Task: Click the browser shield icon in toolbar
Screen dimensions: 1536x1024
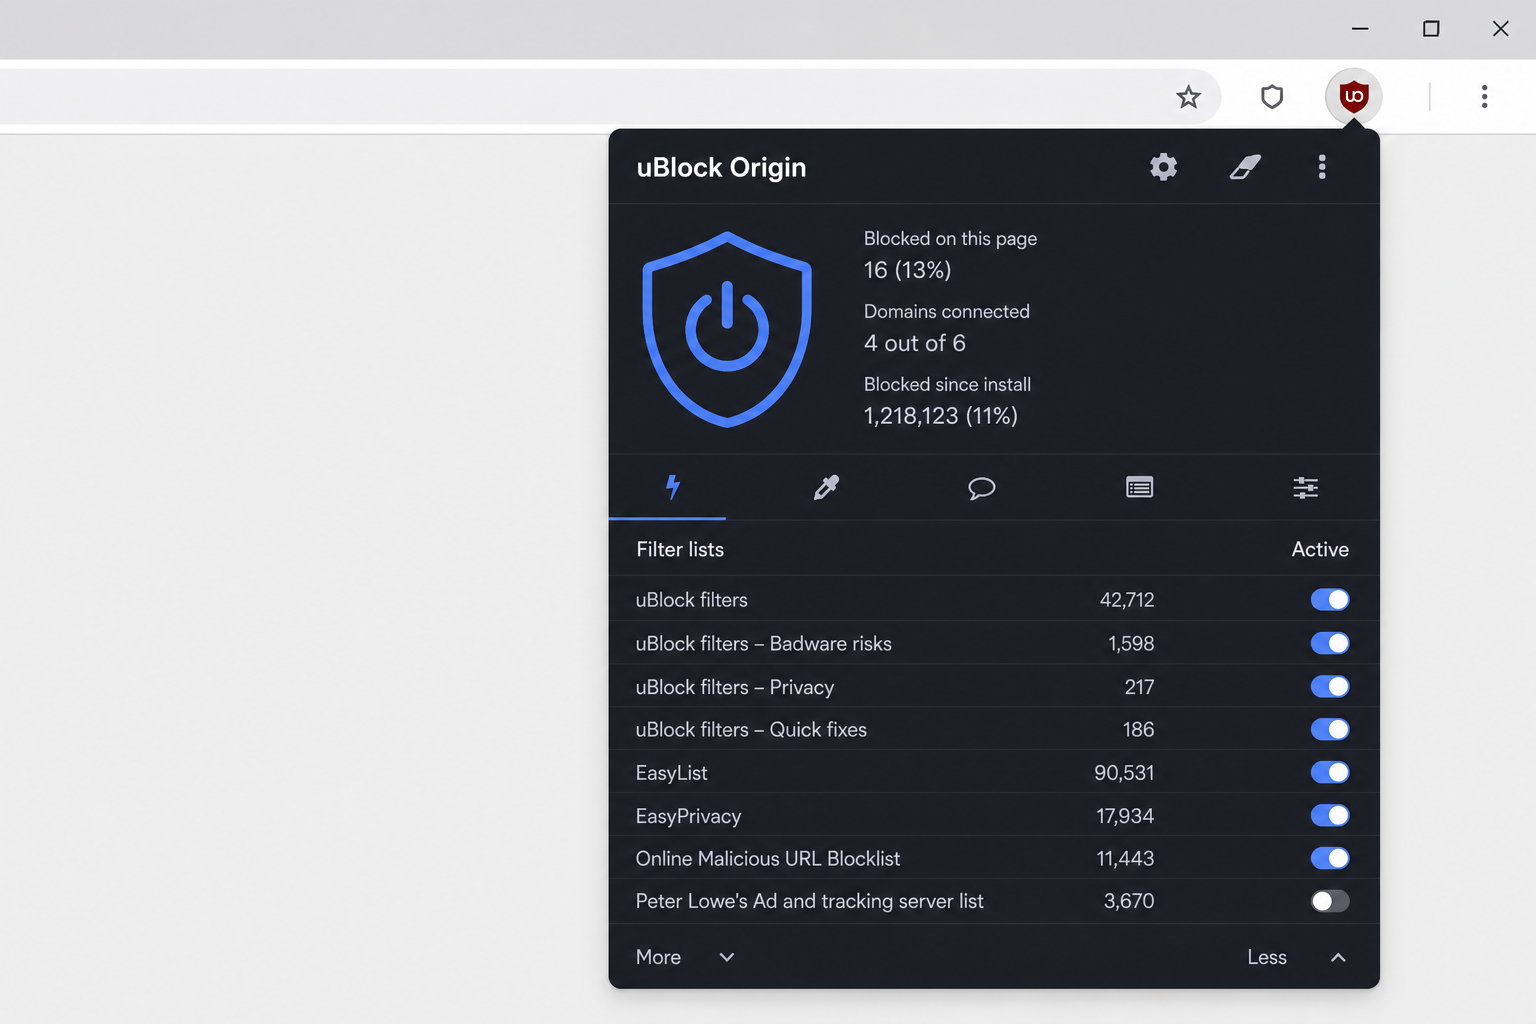Action: coord(1272,97)
